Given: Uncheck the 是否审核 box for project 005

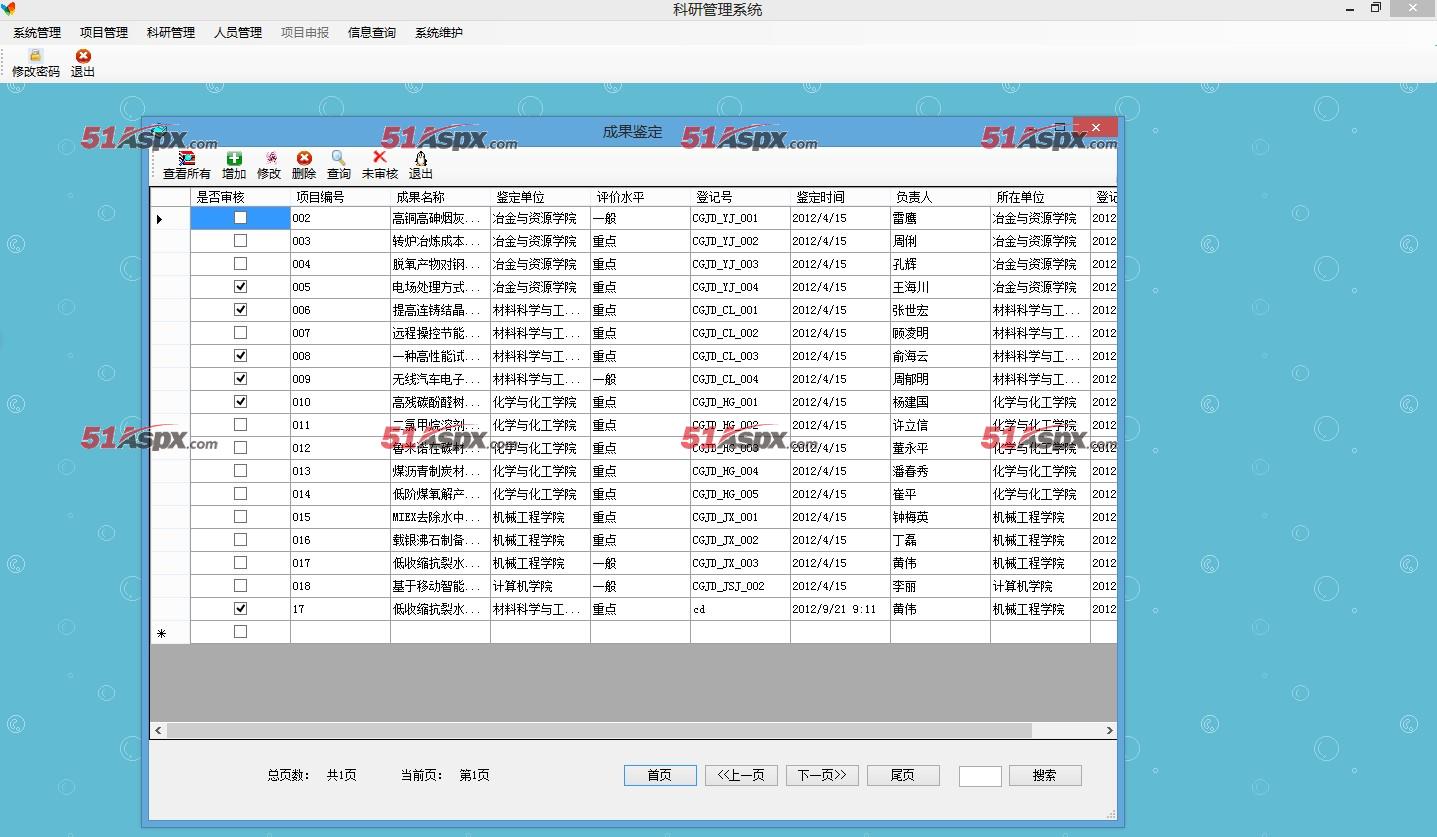Looking at the screenshot, I should [240, 287].
